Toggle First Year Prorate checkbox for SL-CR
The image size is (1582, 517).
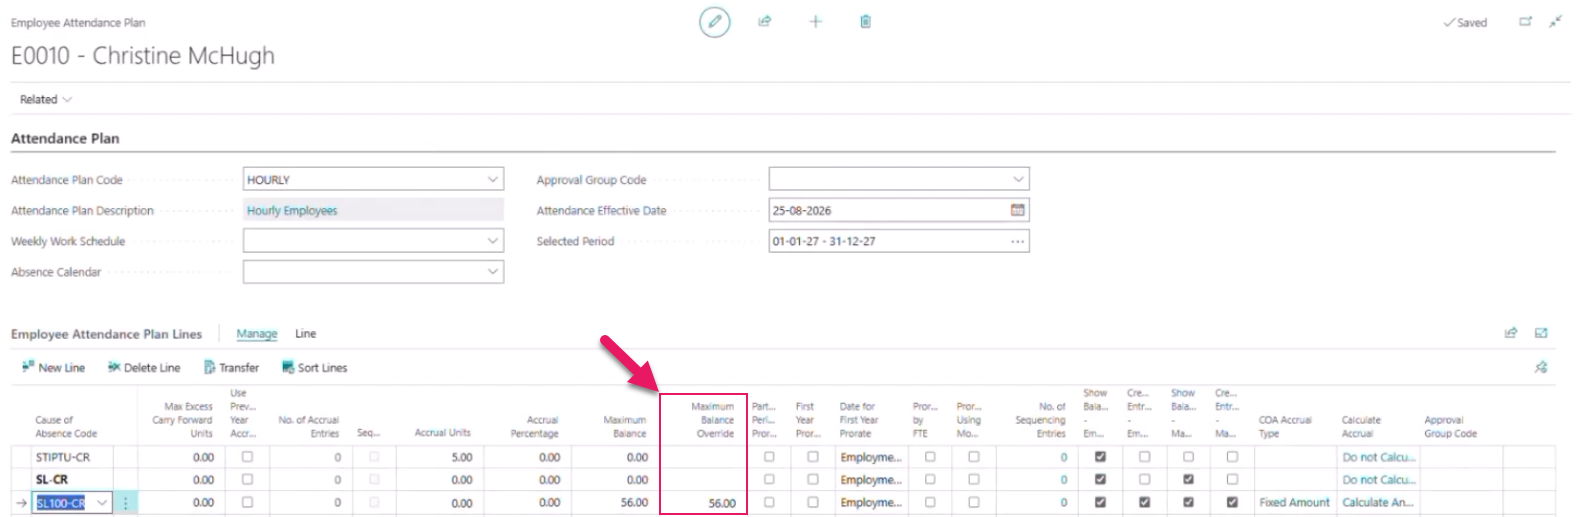click(813, 480)
